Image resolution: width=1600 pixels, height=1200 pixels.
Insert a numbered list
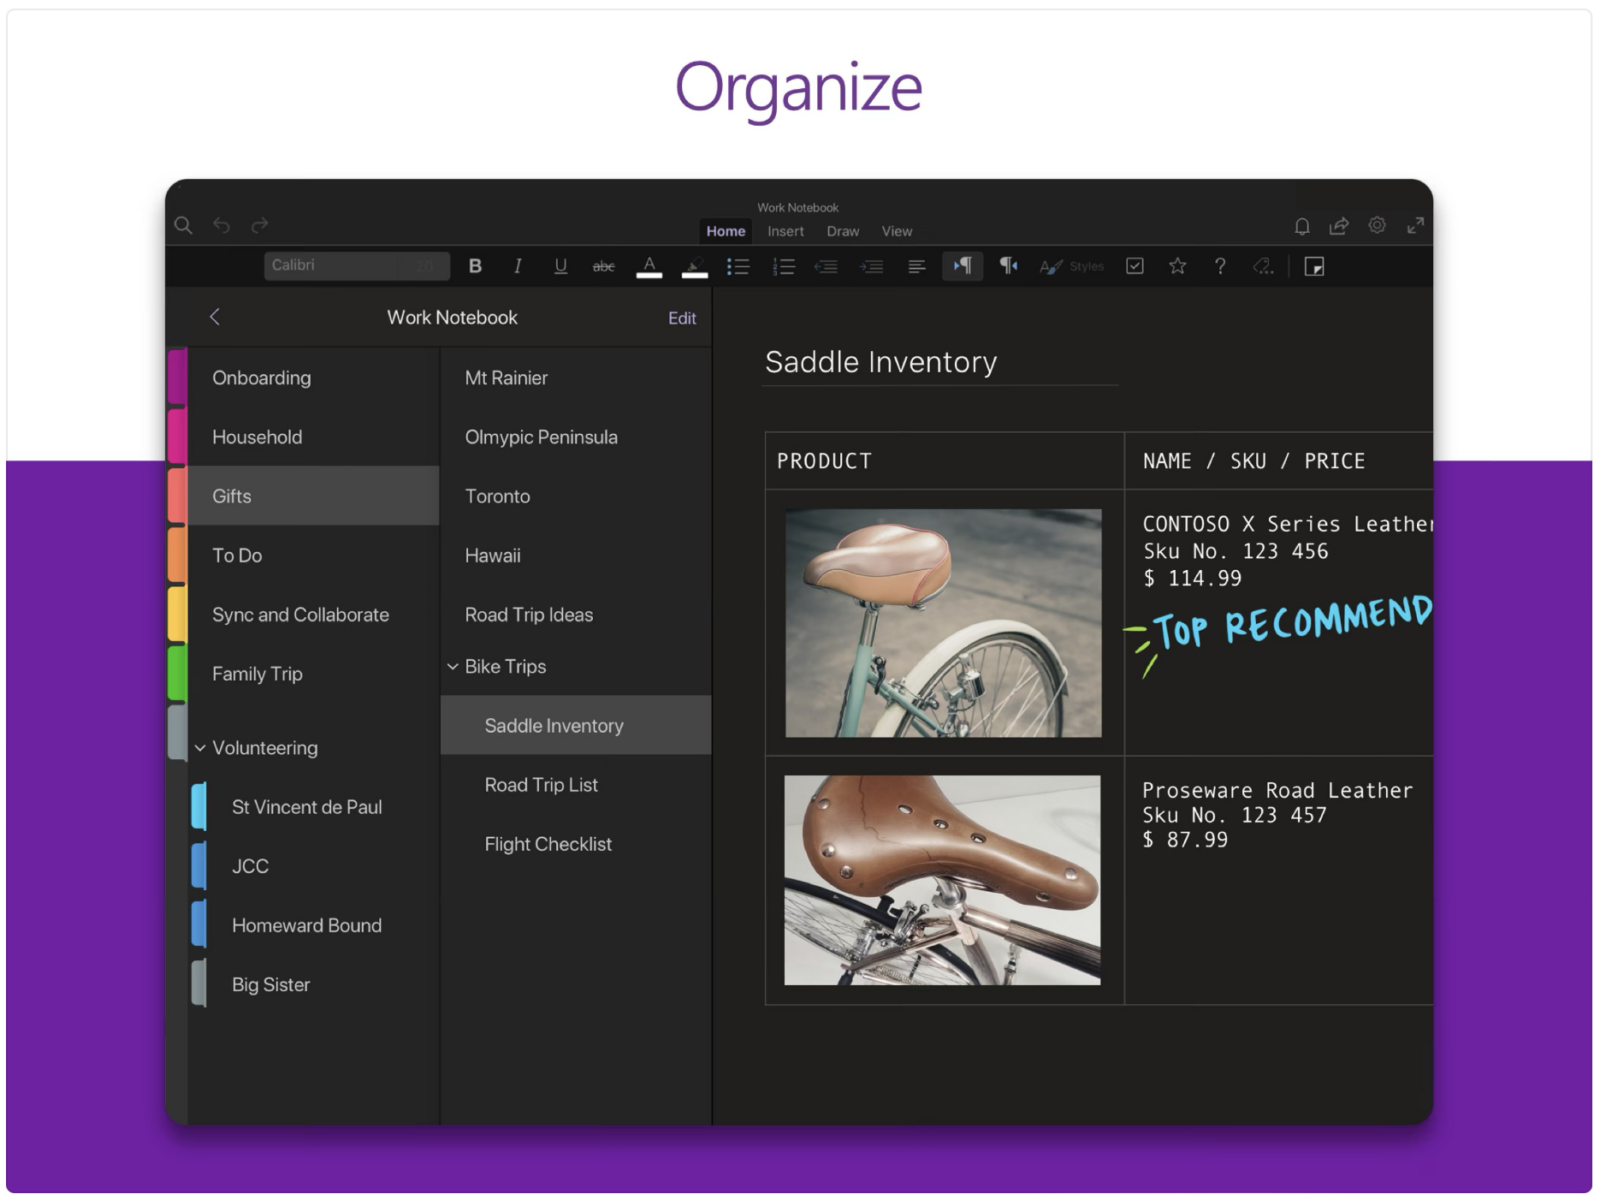tap(783, 266)
